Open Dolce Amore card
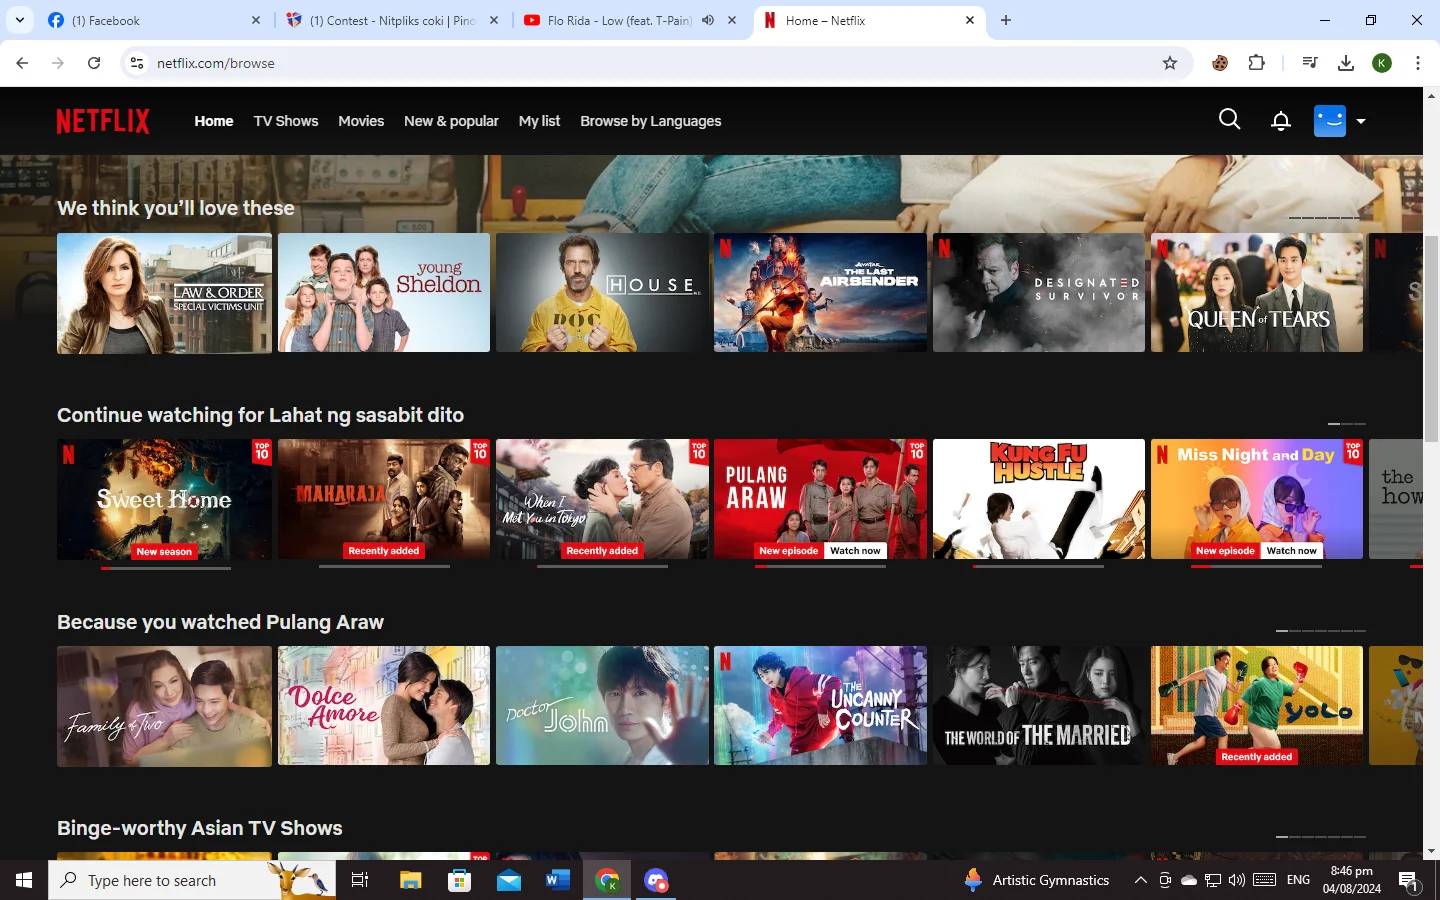Image resolution: width=1440 pixels, height=900 pixels. 384,706
